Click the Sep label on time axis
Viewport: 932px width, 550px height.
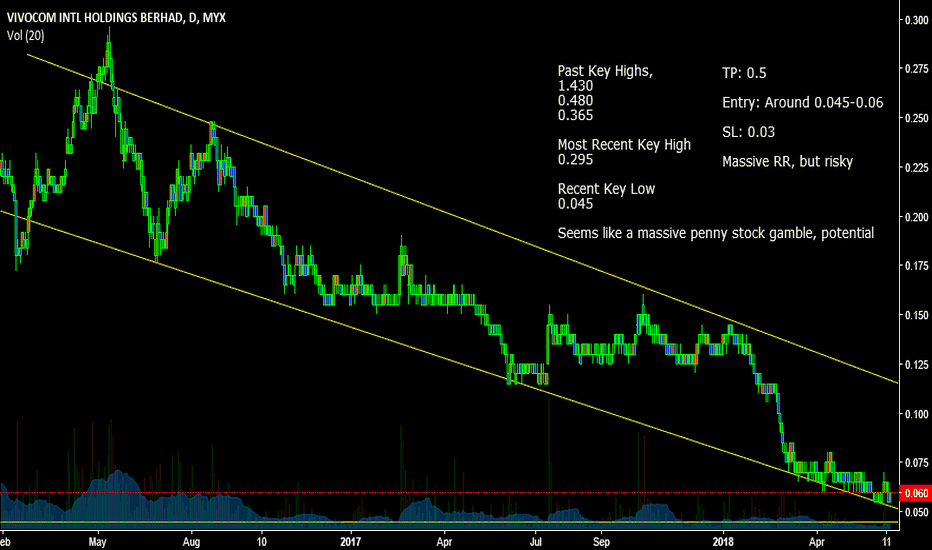tap(602, 542)
